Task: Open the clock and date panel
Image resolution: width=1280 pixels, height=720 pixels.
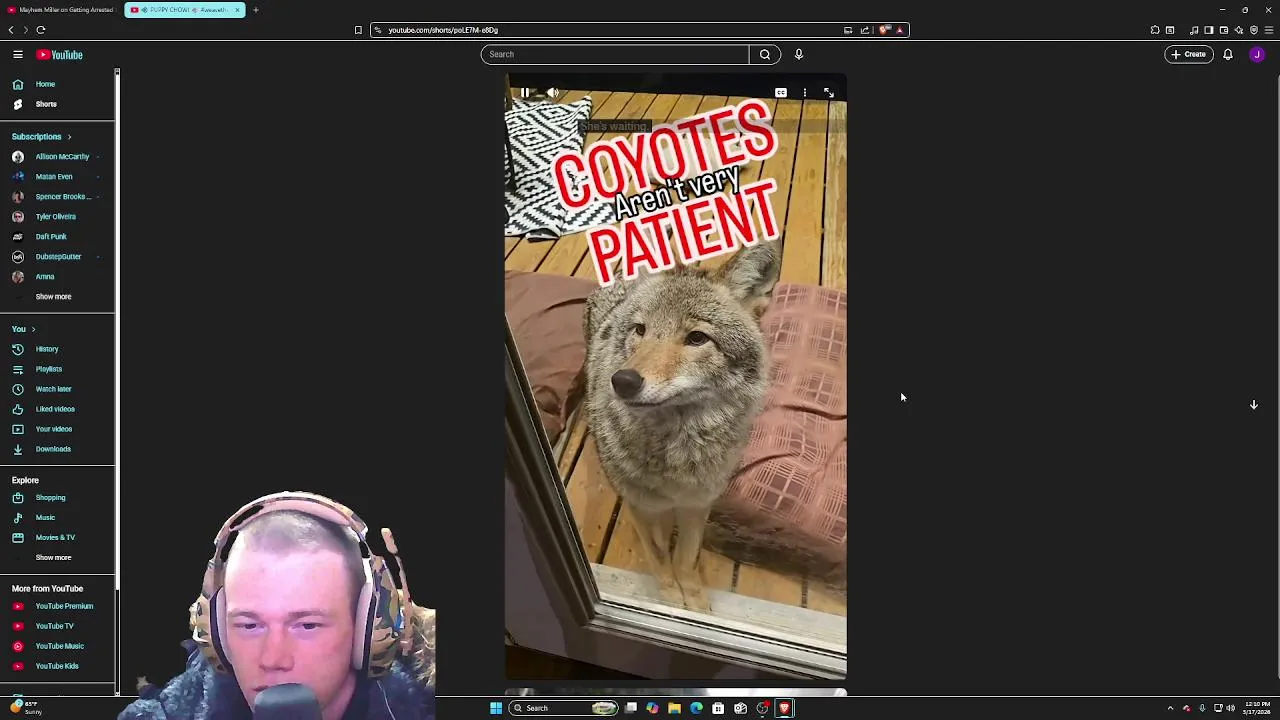Action: pos(1257,708)
